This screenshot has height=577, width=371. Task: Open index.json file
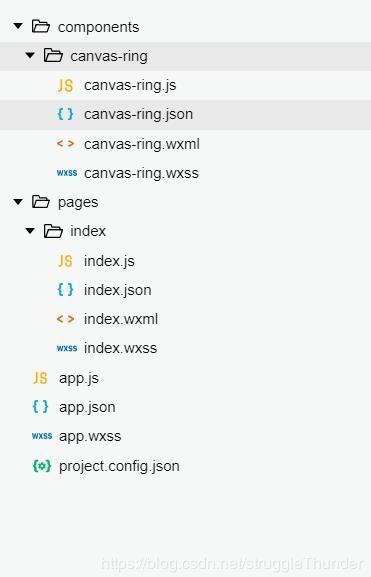tap(118, 290)
